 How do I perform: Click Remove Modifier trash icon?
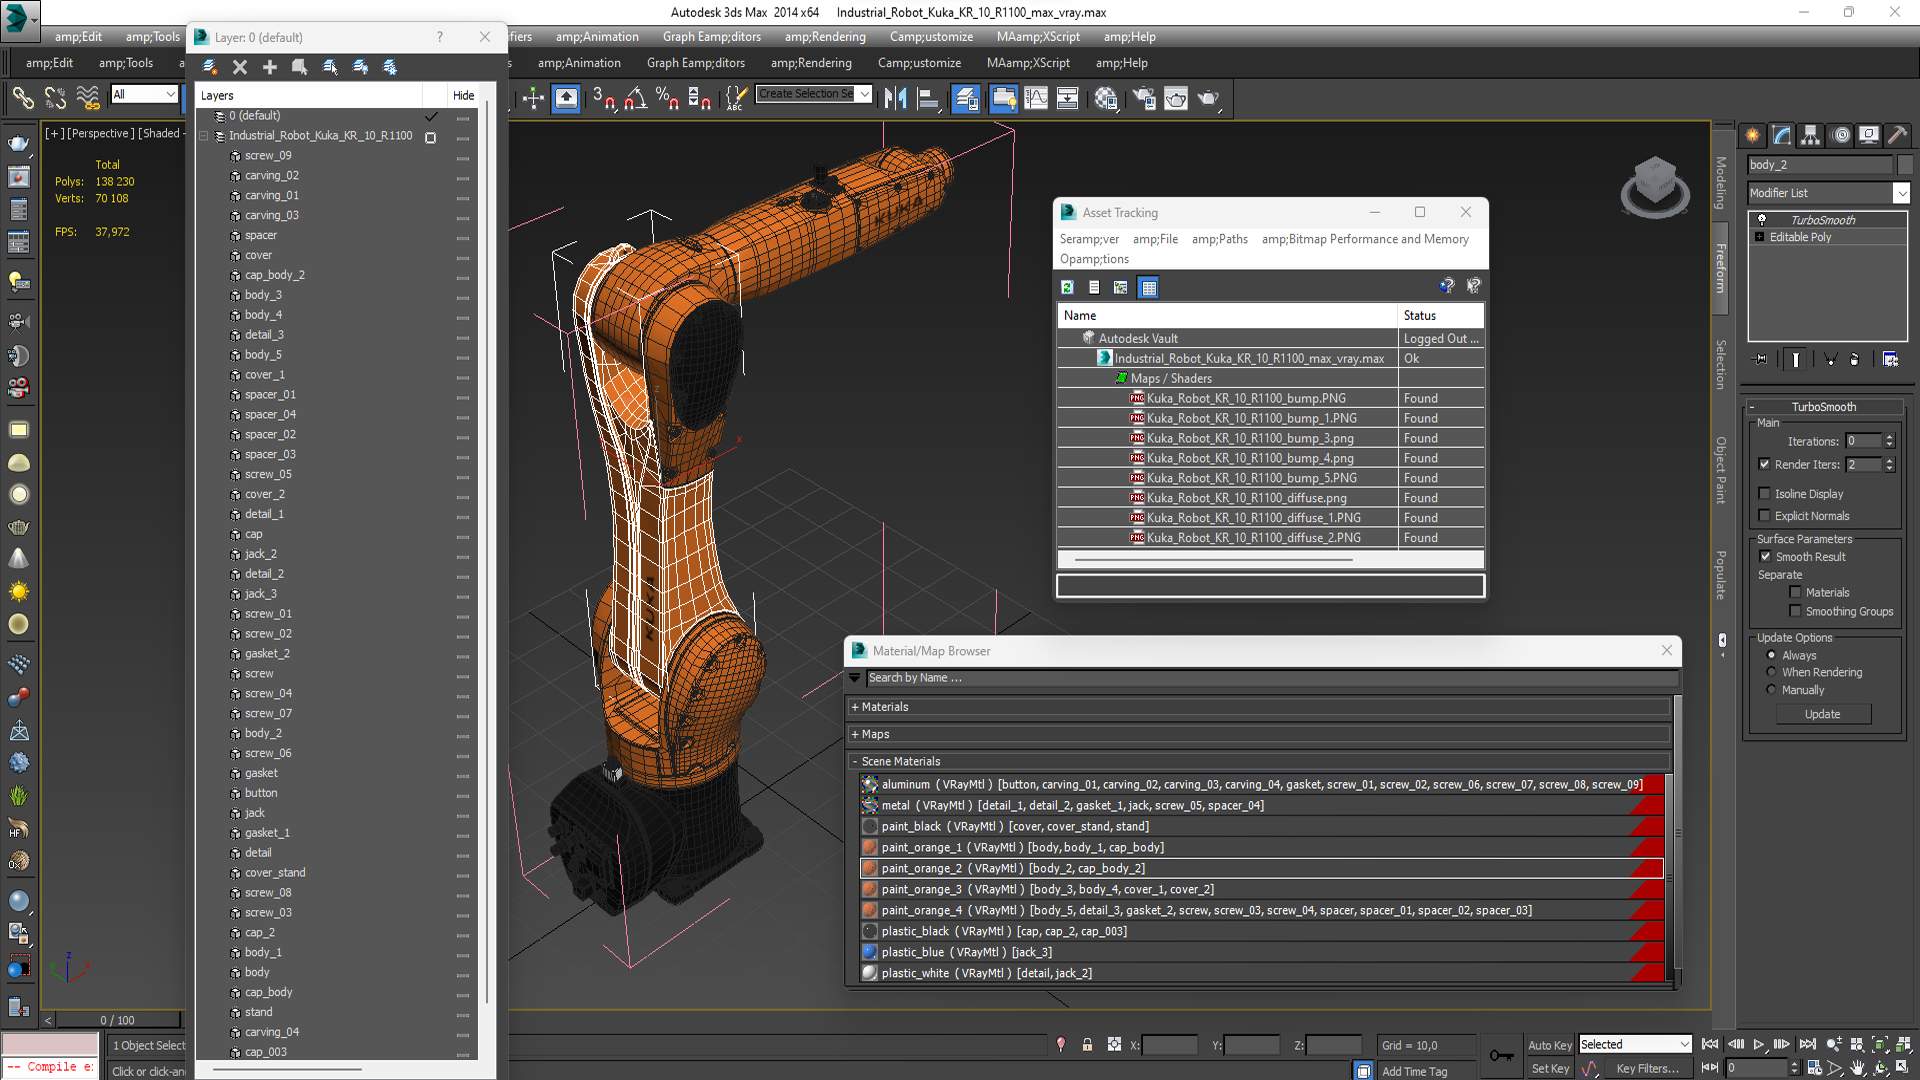point(1855,359)
